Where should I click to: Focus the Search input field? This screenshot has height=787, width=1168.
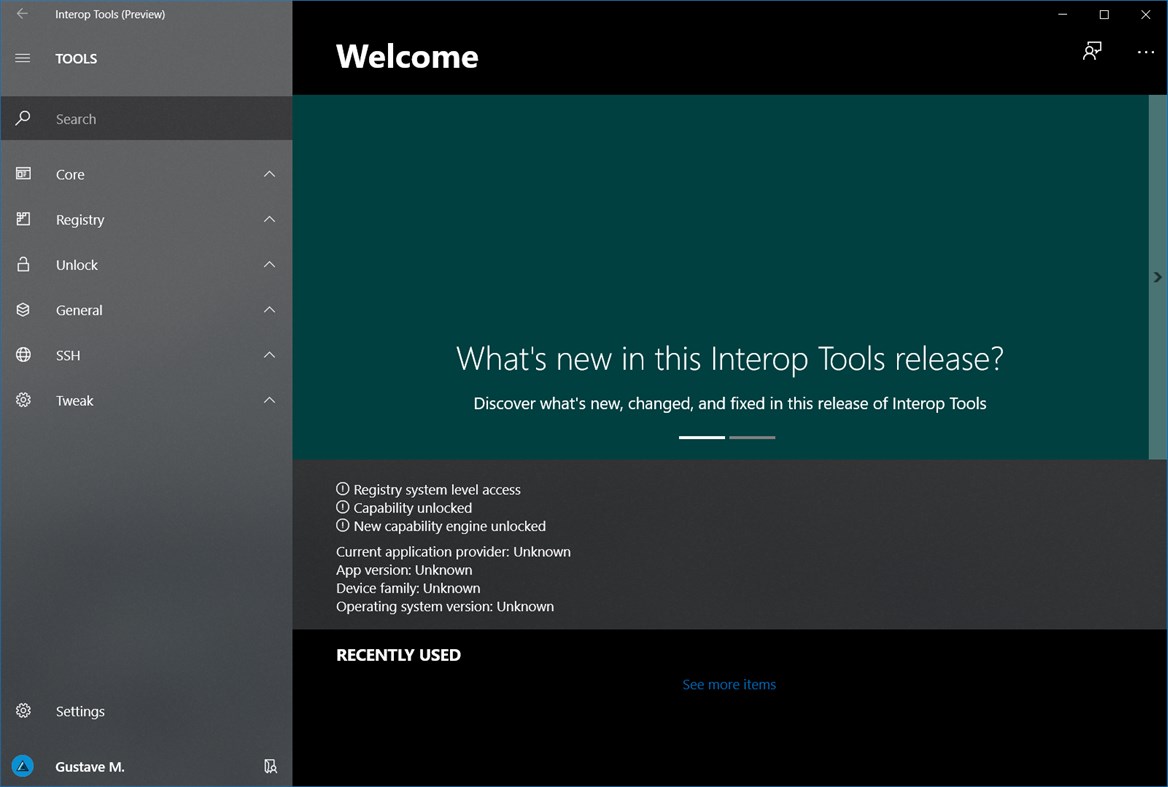coord(146,118)
